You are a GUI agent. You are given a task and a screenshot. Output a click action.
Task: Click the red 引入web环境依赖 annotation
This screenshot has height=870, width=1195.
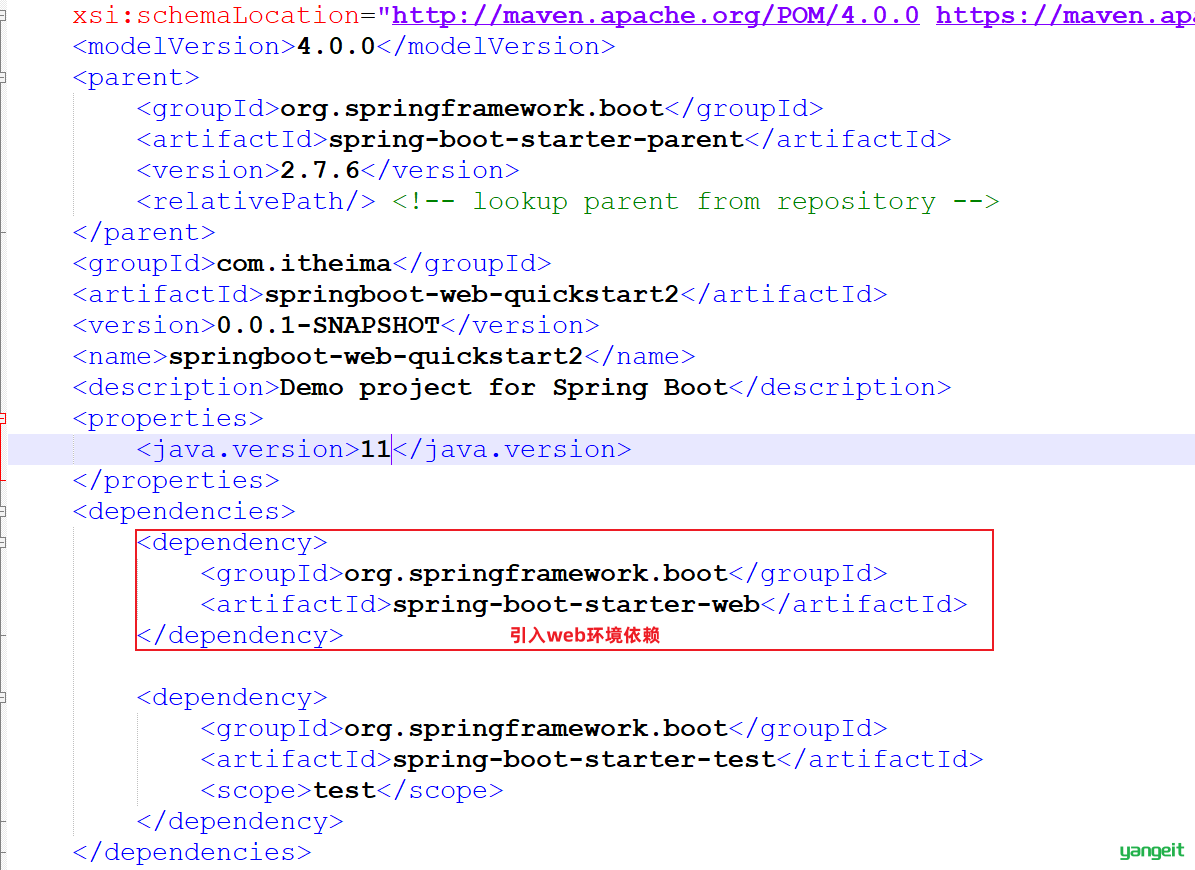585,635
